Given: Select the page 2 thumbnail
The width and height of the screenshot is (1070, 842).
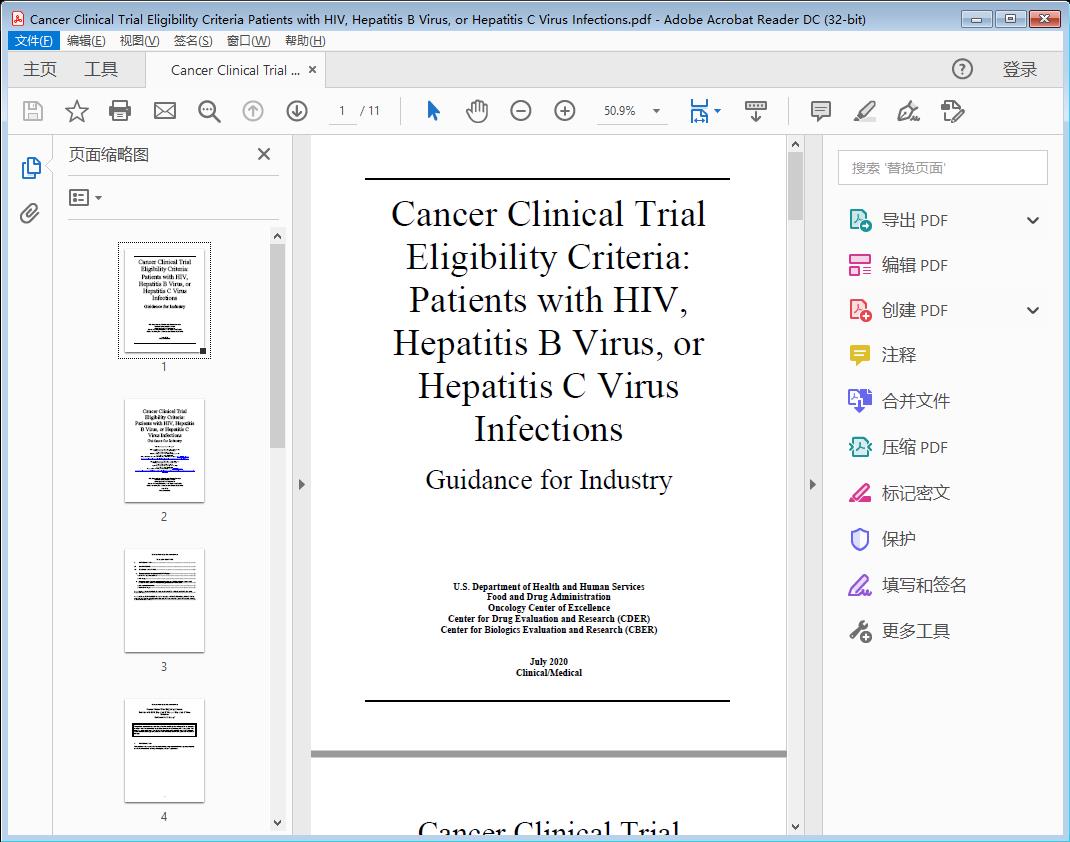Looking at the screenshot, I should [164, 450].
